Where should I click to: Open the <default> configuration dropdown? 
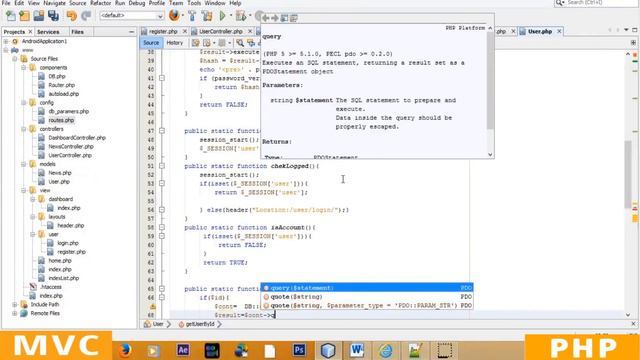pyautogui.click(x=131, y=16)
